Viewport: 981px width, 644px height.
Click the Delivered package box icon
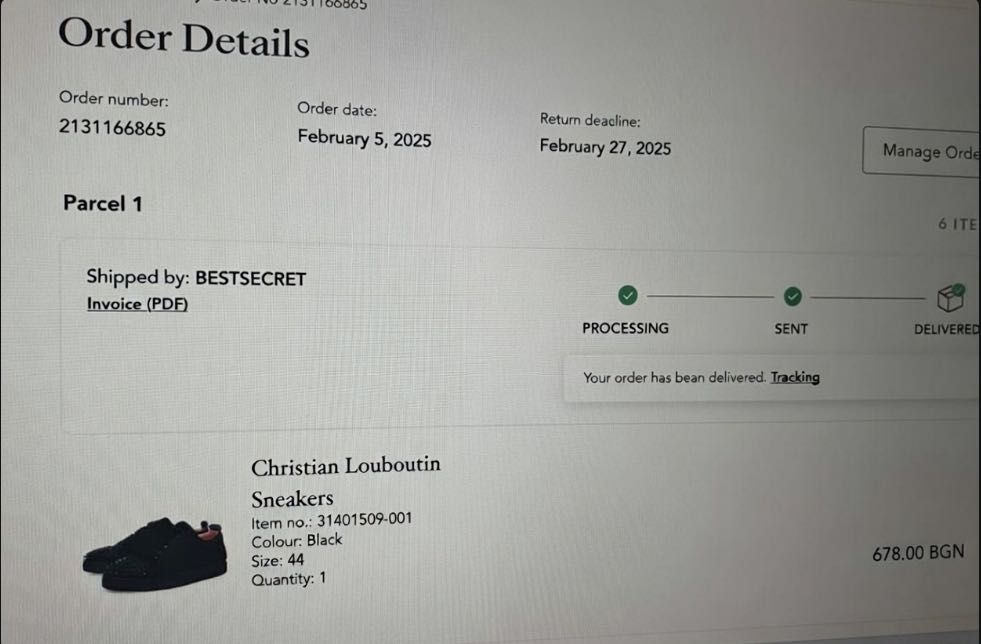(949, 297)
